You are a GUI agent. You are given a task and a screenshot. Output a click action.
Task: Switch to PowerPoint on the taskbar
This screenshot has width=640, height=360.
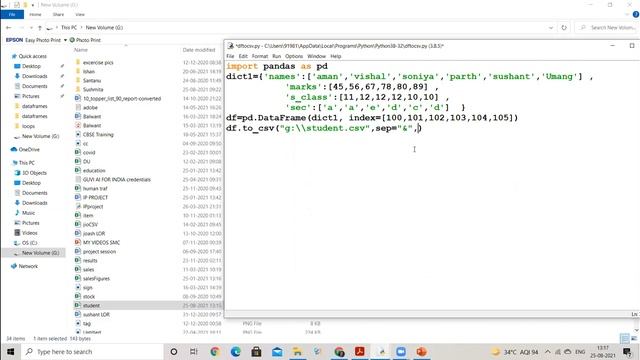click(x=422, y=351)
